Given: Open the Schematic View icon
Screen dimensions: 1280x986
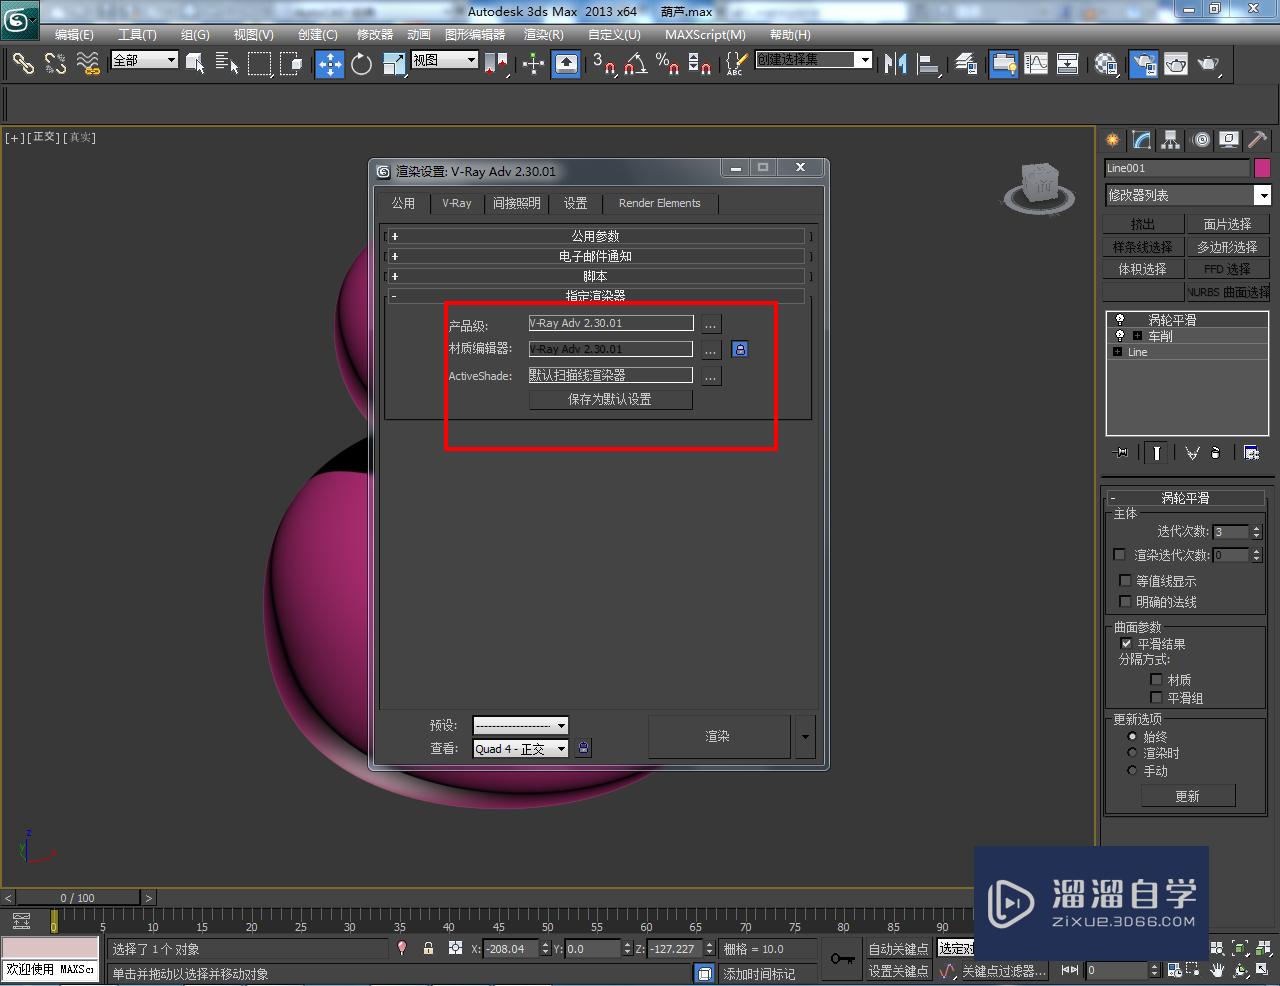Looking at the screenshot, I should 1068,64.
